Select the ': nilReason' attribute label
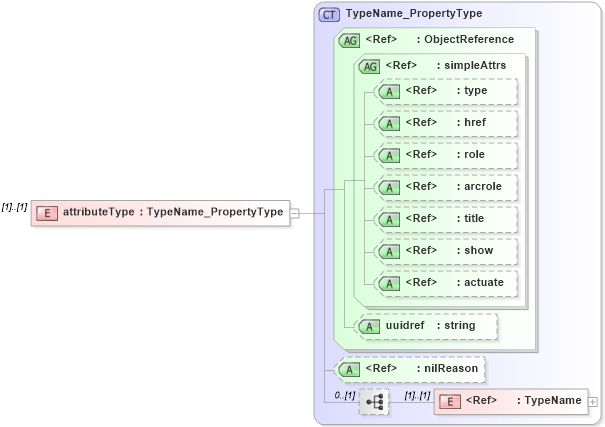This screenshot has height=427, width=605. (x=447, y=368)
